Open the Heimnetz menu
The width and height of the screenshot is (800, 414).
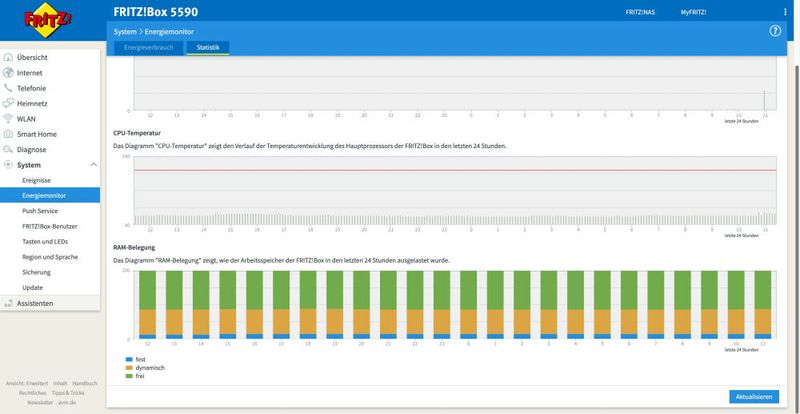click(x=32, y=103)
